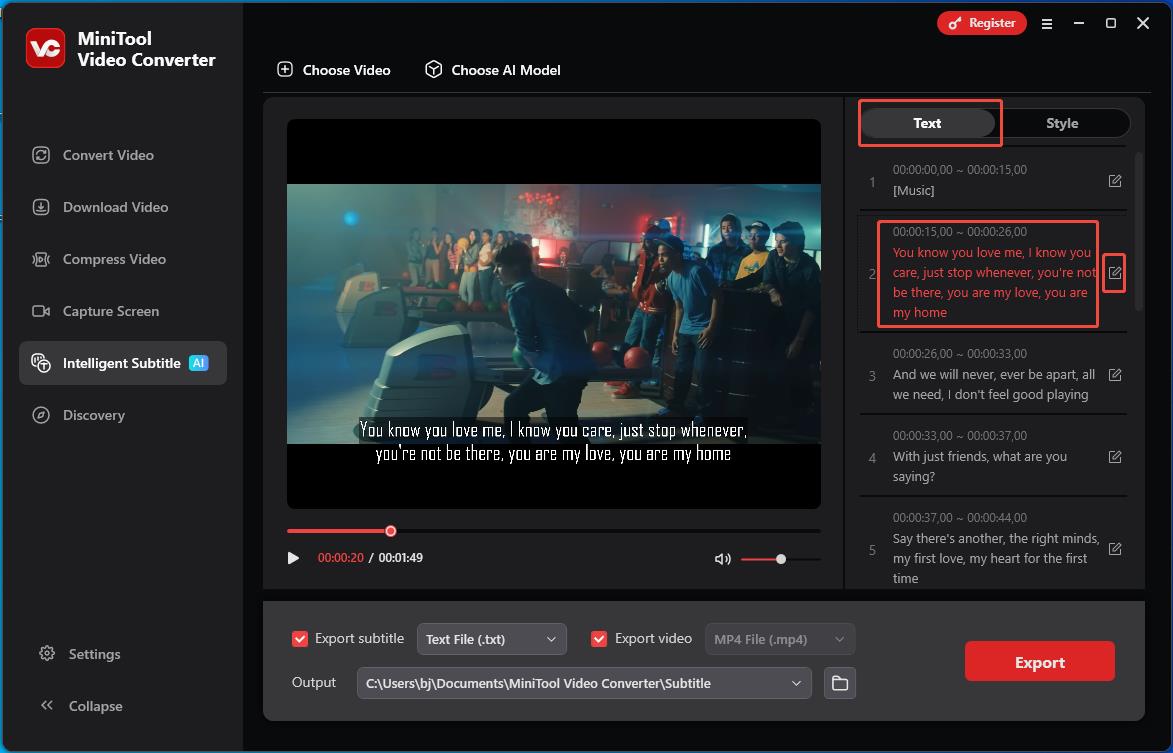Open the hamburger menu in the title bar
The image size is (1173, 753).
pos(1047,24)
